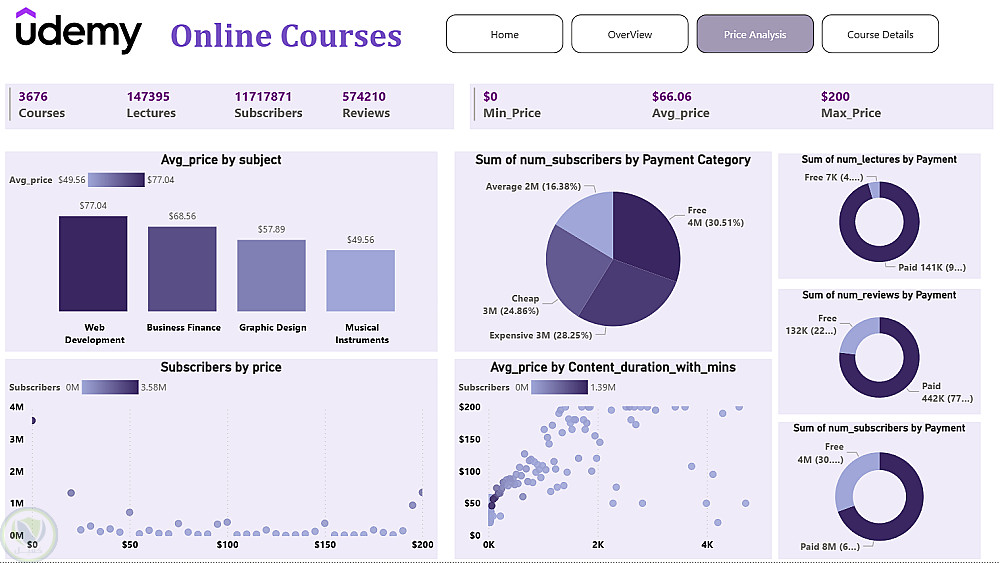
Task: Select the Web Development bar
Action: point(93,263)
